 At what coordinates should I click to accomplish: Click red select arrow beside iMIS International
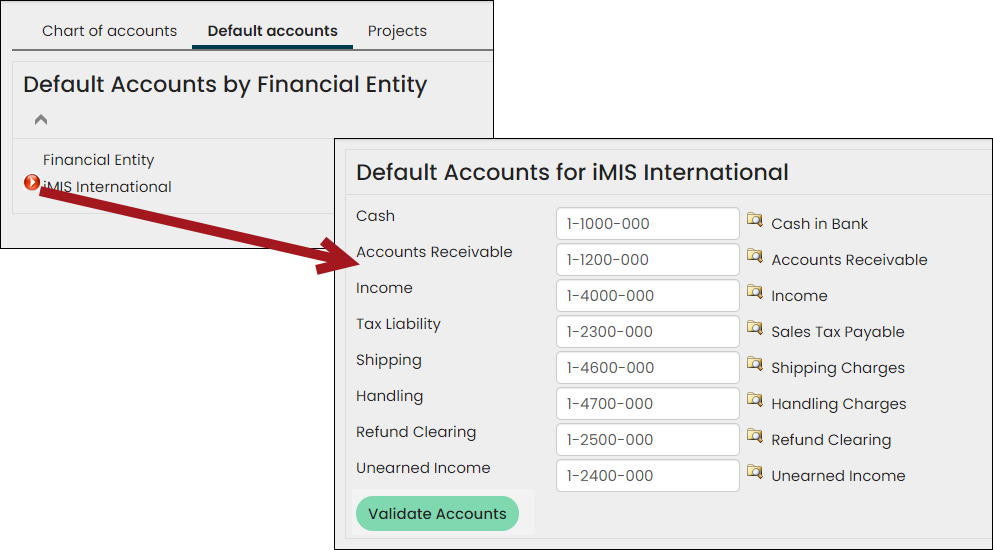32,182
